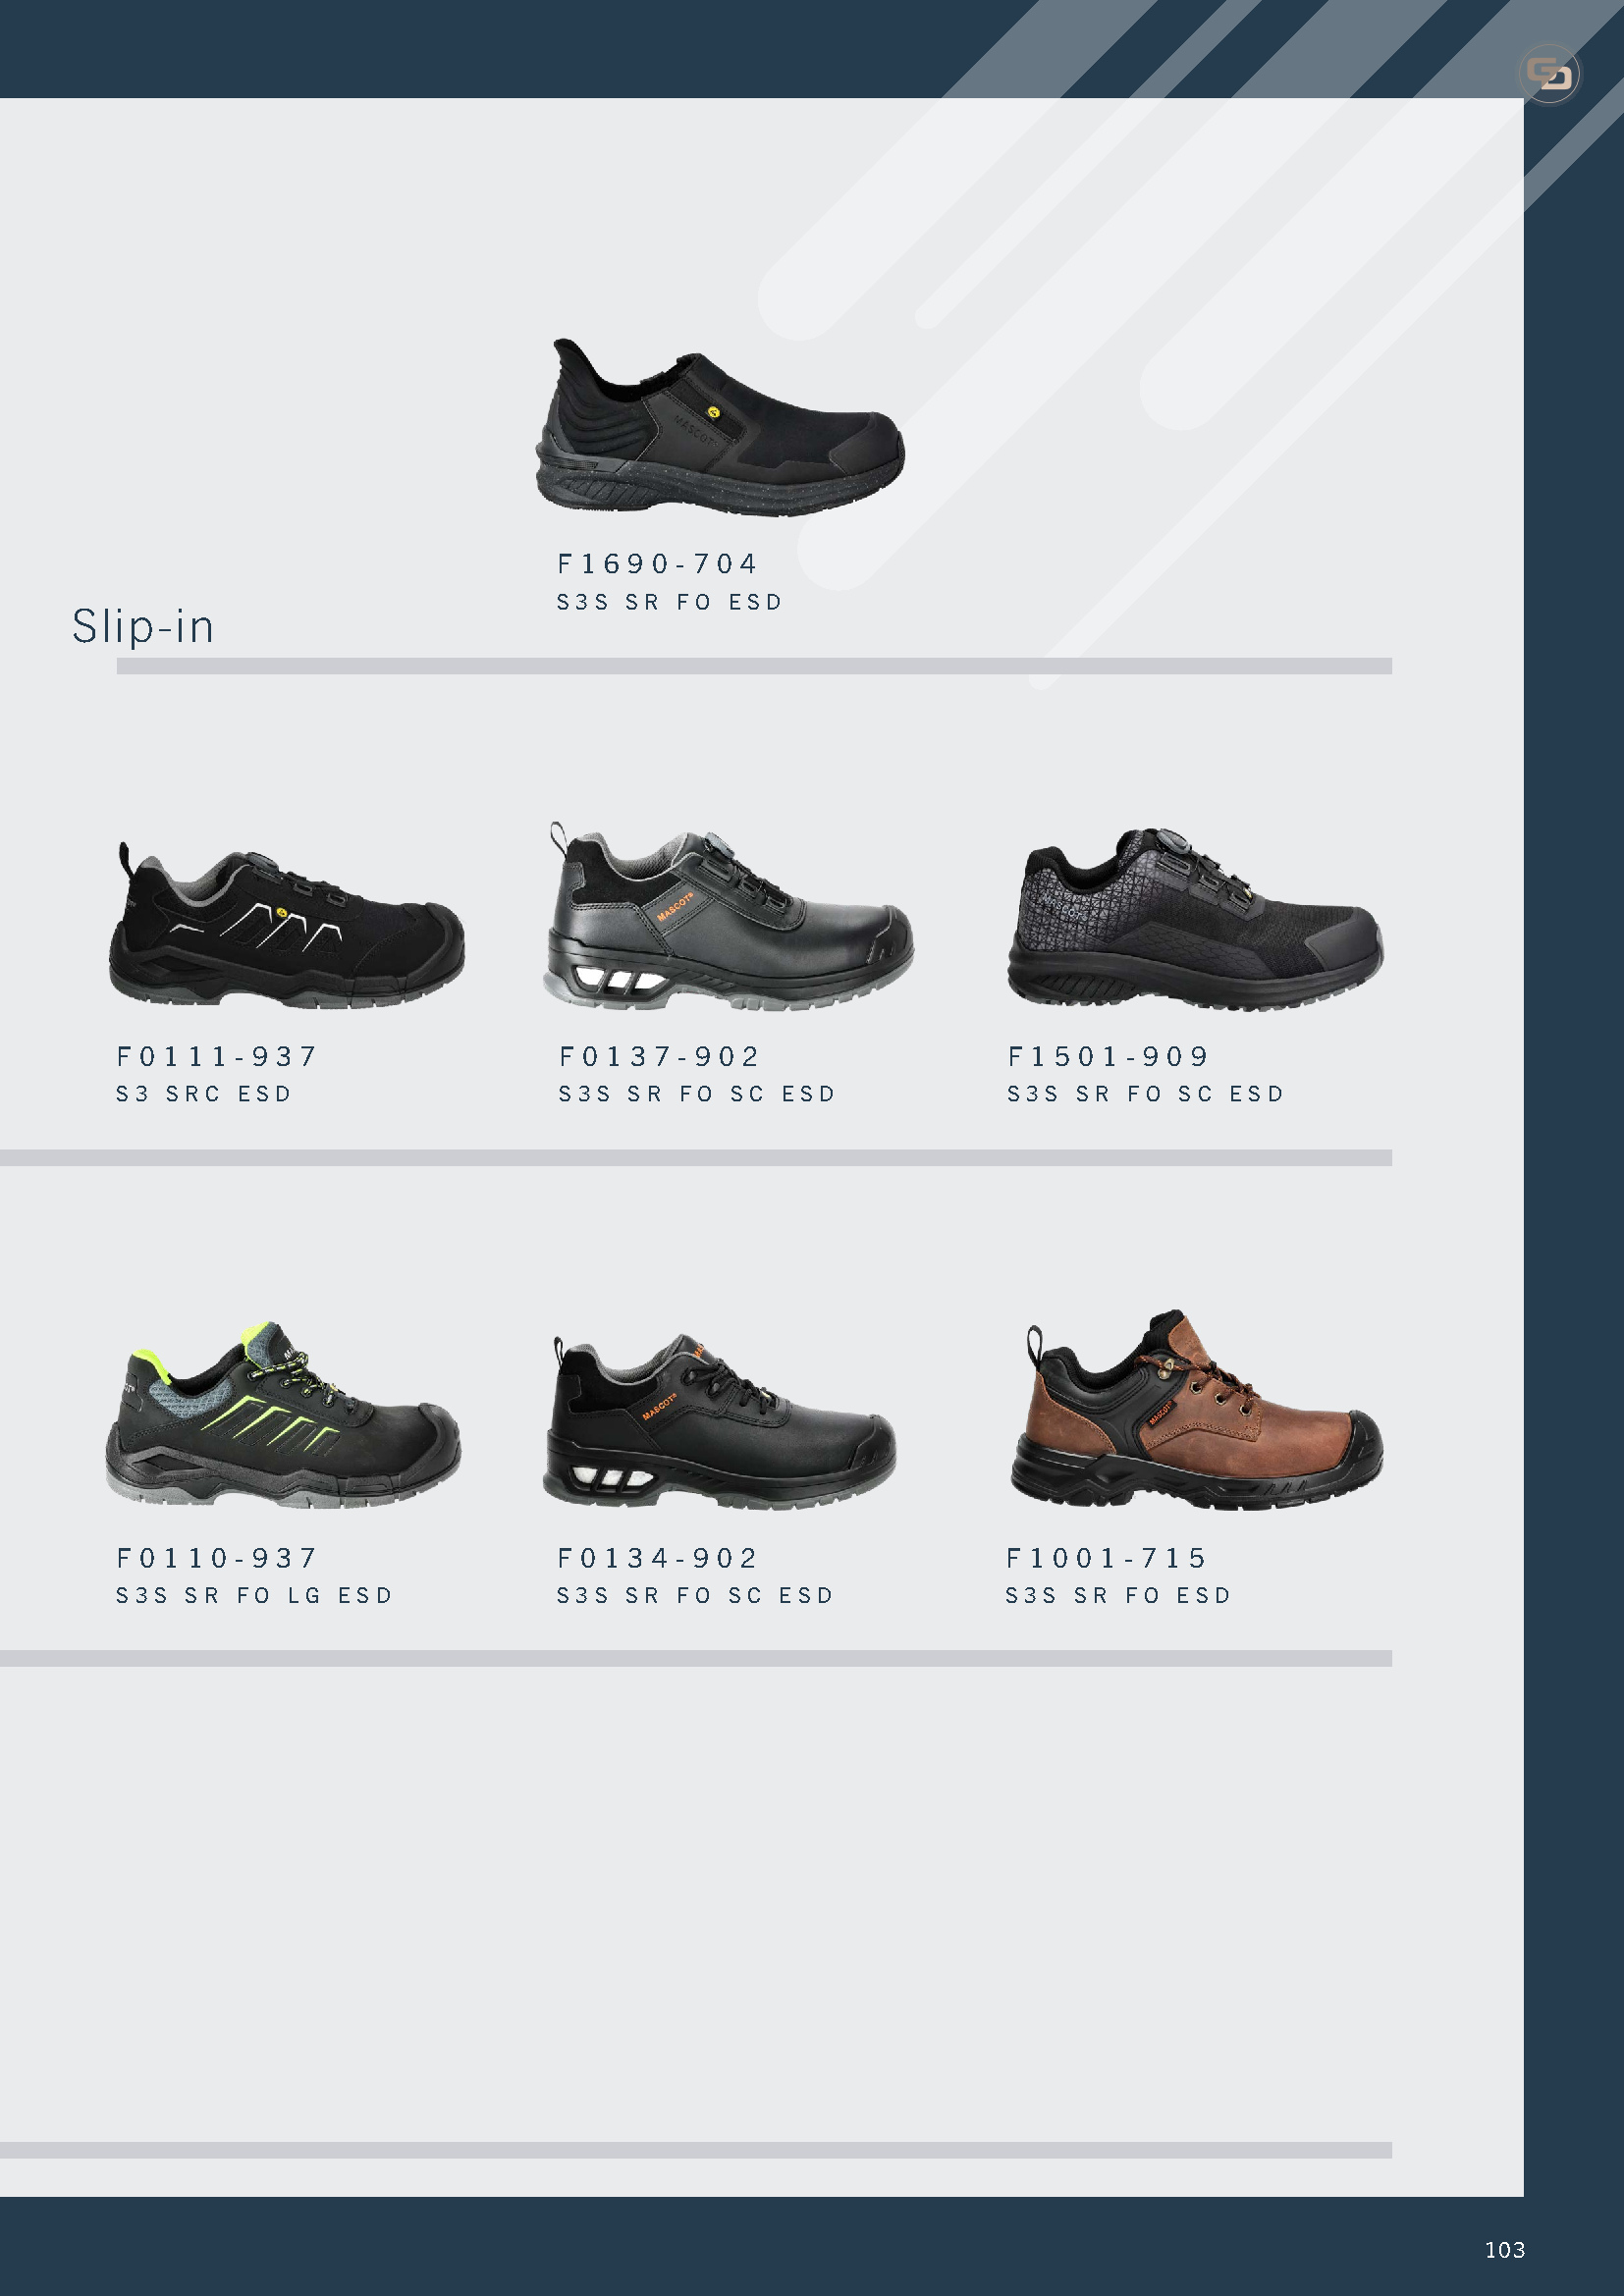Select the F0137-902 leather shoe image
The height and width of the screenshot is (2296, 1624).
[729, 916]
